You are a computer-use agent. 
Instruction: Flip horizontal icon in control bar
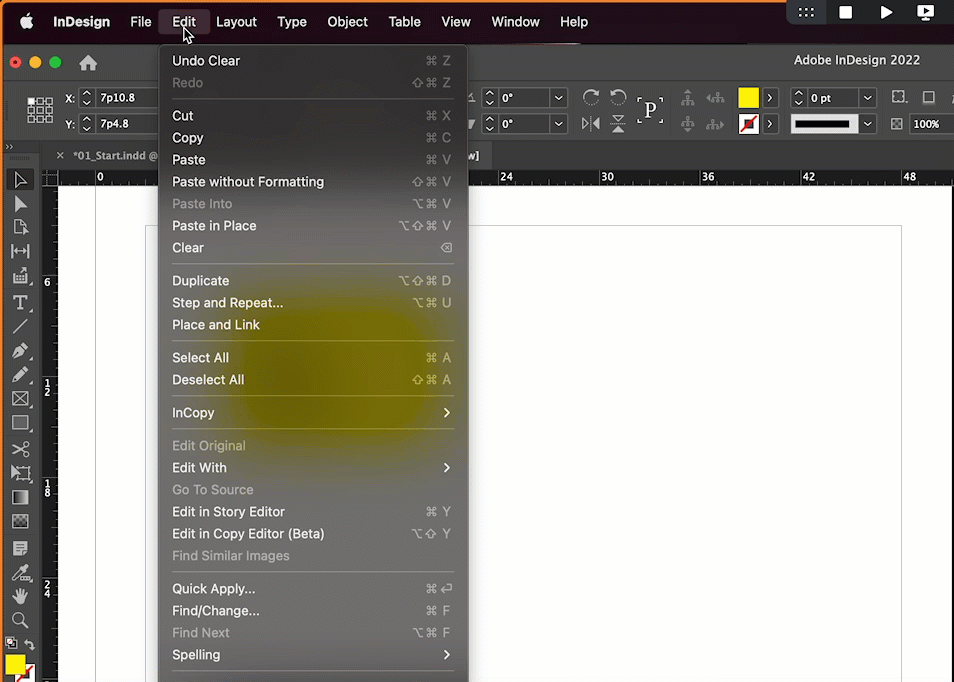pyautogui.click(x=590, y=124)
